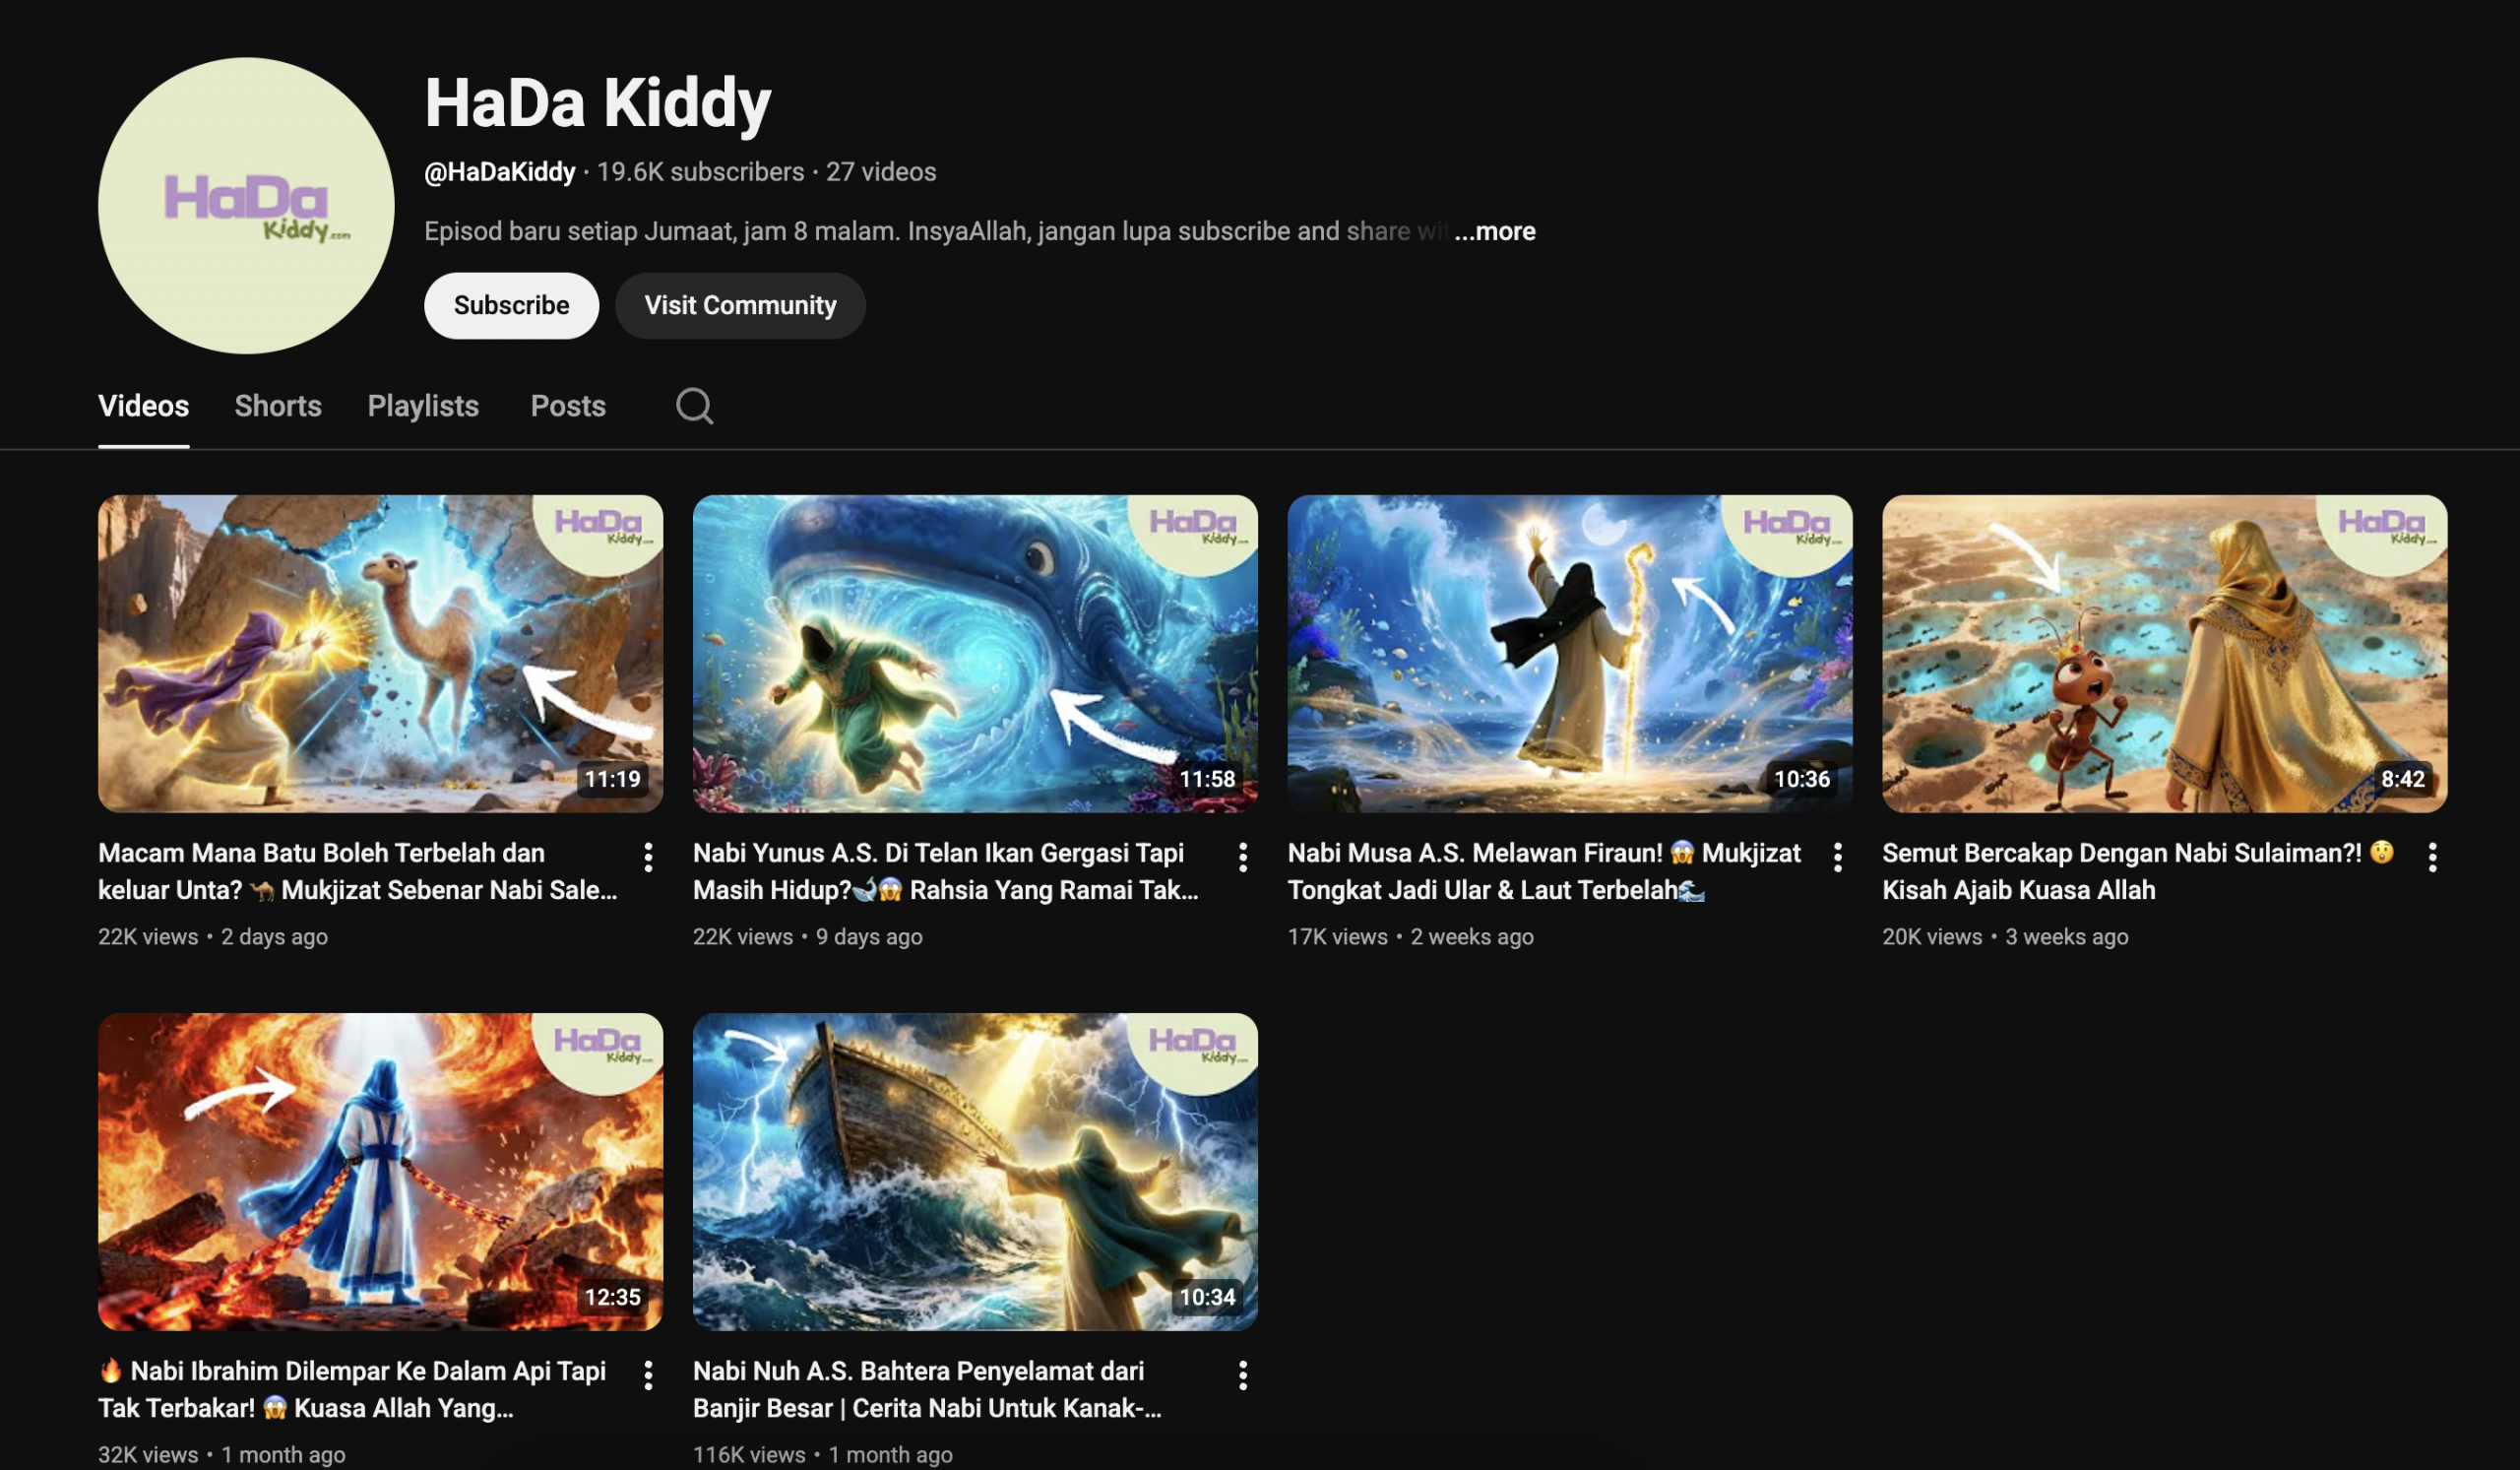Screen dimensions: 2520x1470
Task: Switch to the Playlists tab
Action: (423, 406)
